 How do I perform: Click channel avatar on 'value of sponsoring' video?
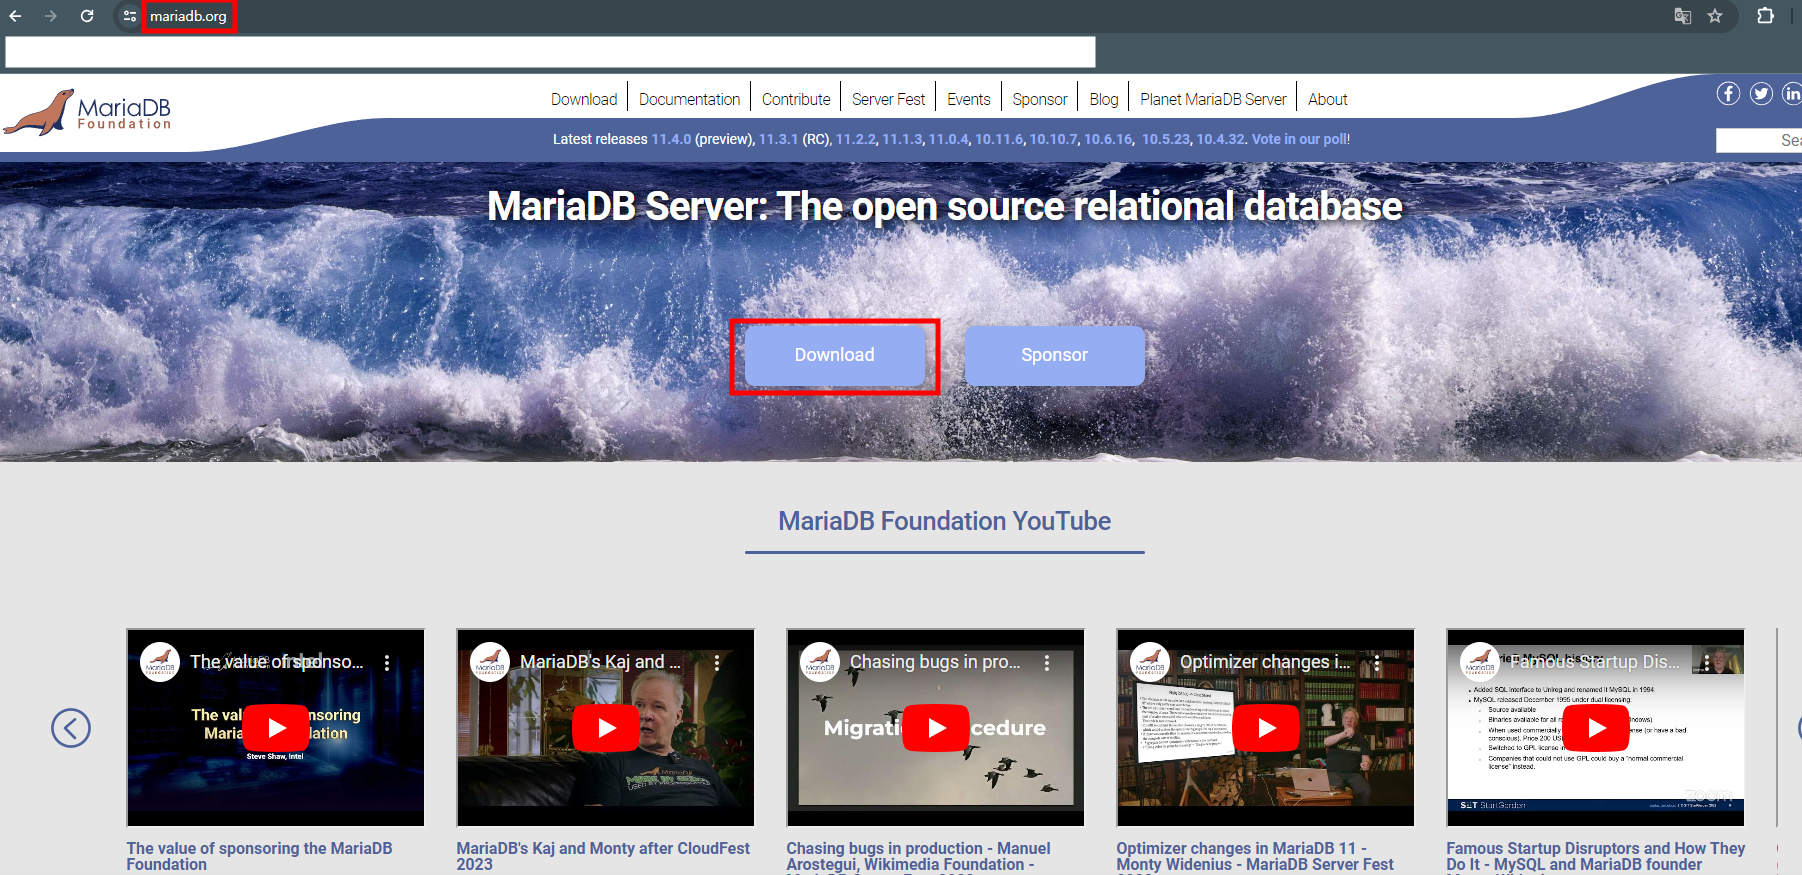tap(160, 662)
